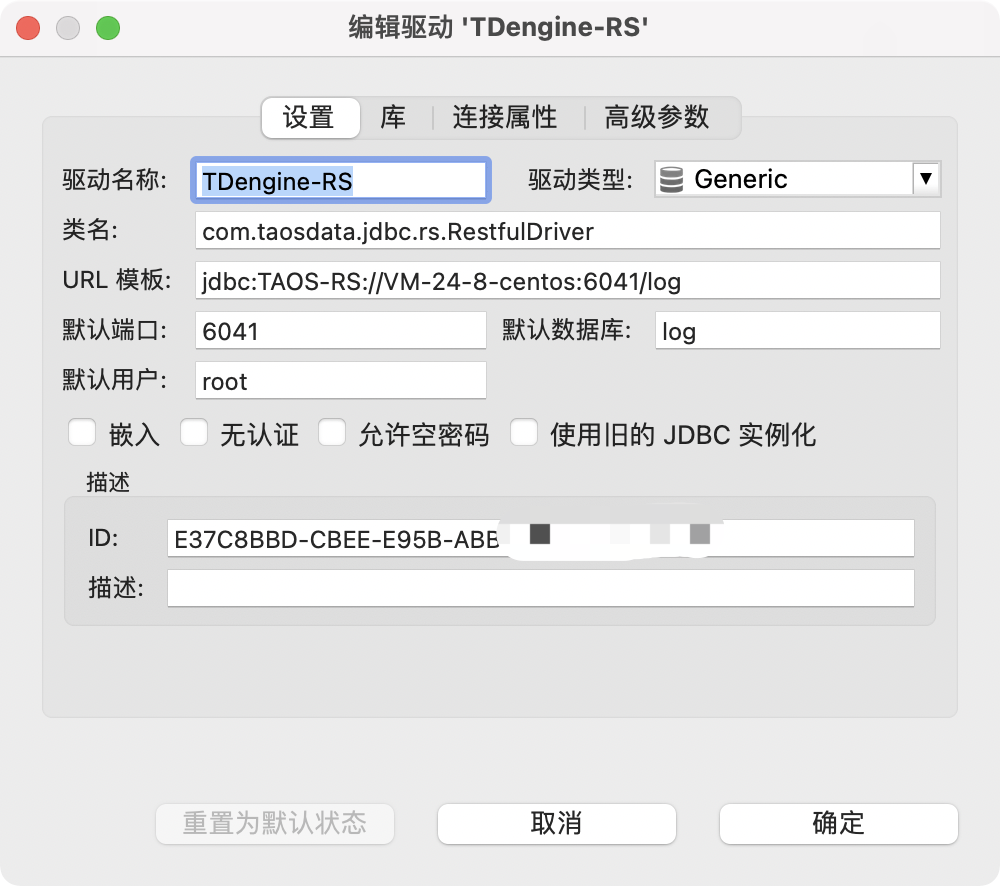Enable 使用旧的 JDBC 实例化 option
The height and width of the screenshot is (886, 1000).
pyautogui.click(x=524, y=432)
